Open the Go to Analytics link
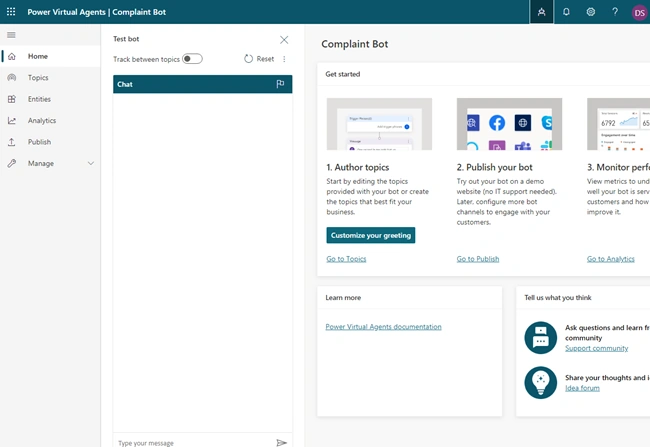The width and height of the screenshot is (650, 447). [610, 259]
